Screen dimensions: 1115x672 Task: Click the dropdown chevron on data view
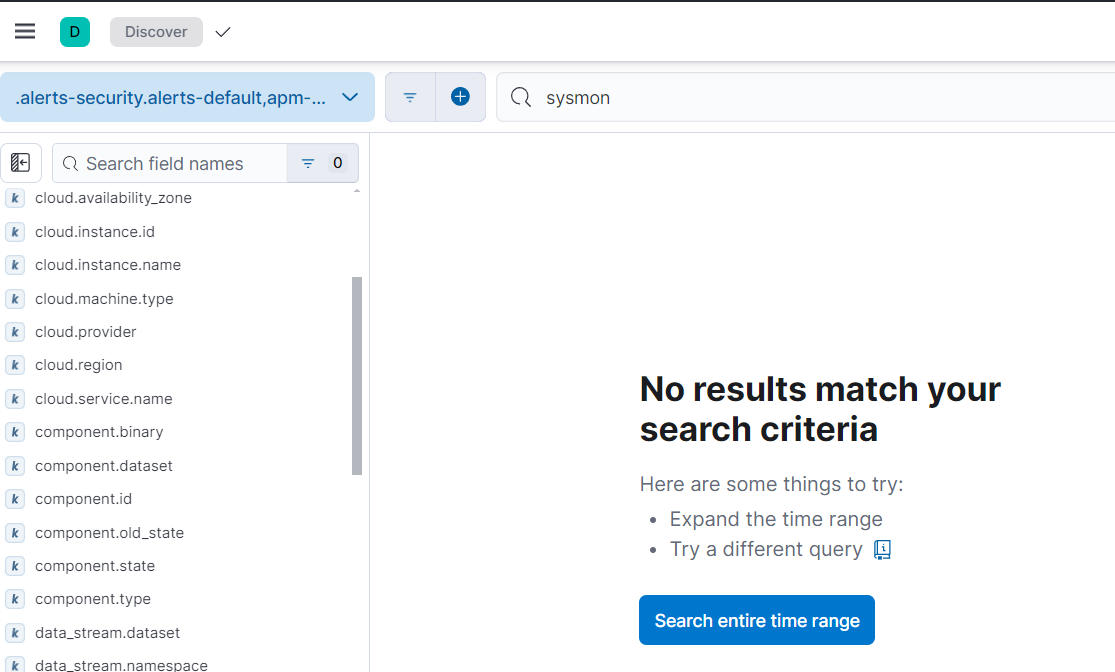pyautogui.click(x=350, y=97)
